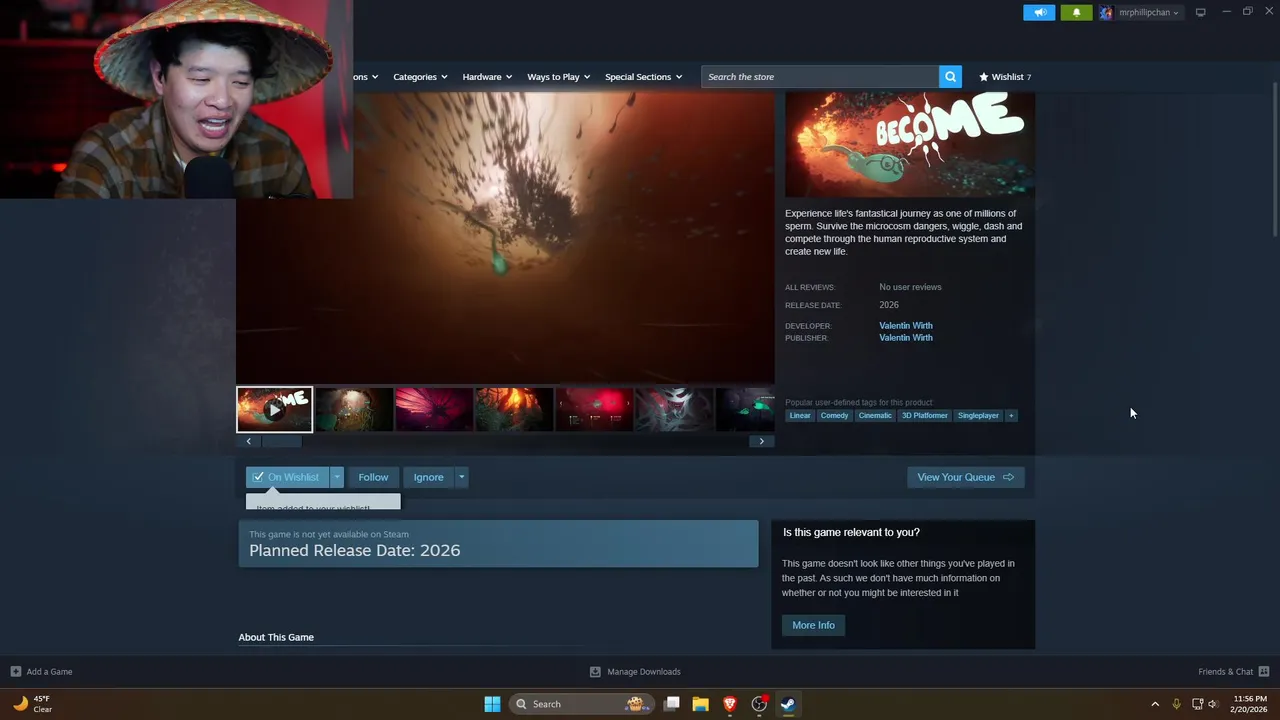Select the Comedy tag
Viewport: 1280px width, 720px height.
[x=834, y=415]
